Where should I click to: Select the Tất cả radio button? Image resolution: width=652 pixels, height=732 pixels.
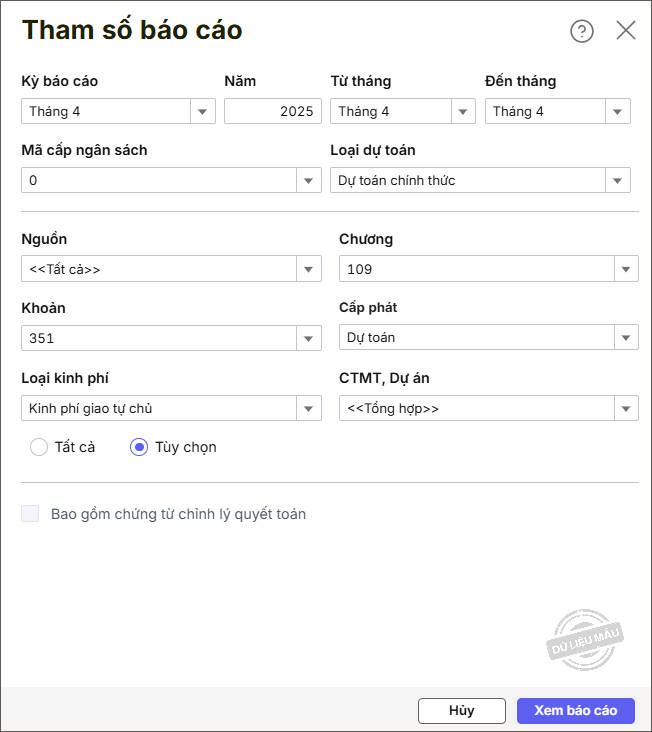coord(39,447)
